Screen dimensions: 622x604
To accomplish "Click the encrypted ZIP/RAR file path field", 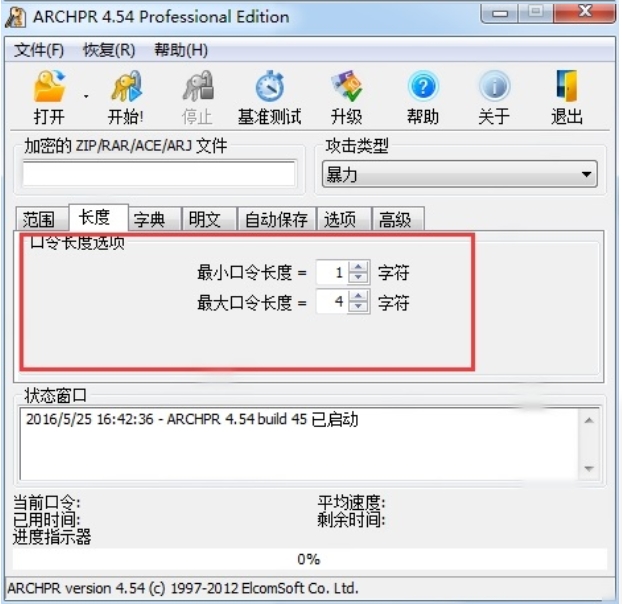I will 159,173.
